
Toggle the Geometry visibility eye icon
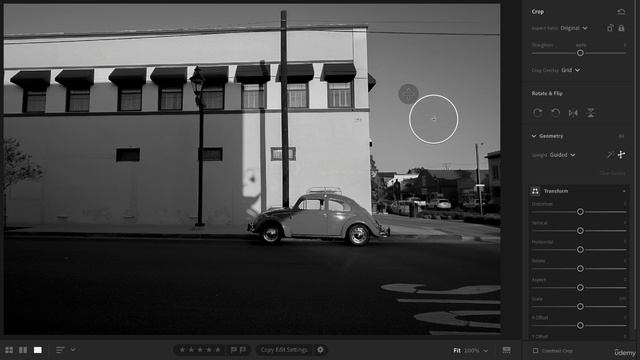(x=621, y=136)
